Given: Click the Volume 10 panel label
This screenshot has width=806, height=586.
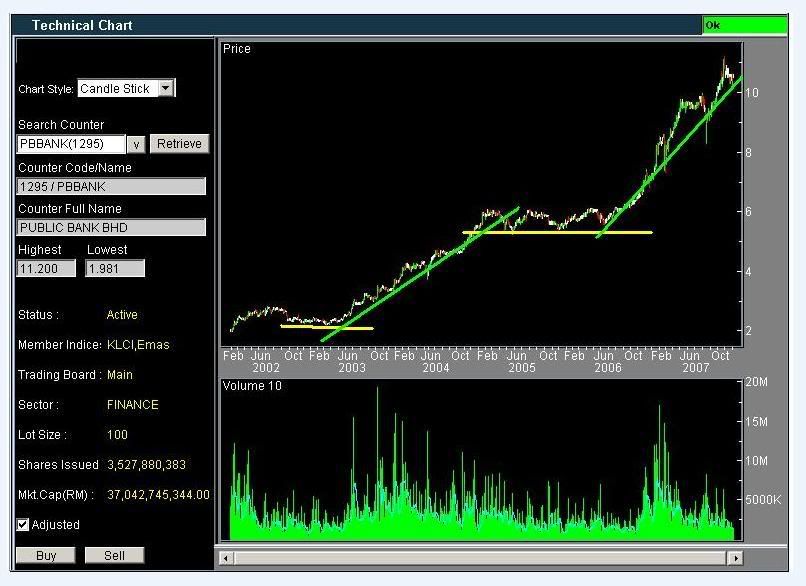Looking at the screenshot, I should point(251,386).
